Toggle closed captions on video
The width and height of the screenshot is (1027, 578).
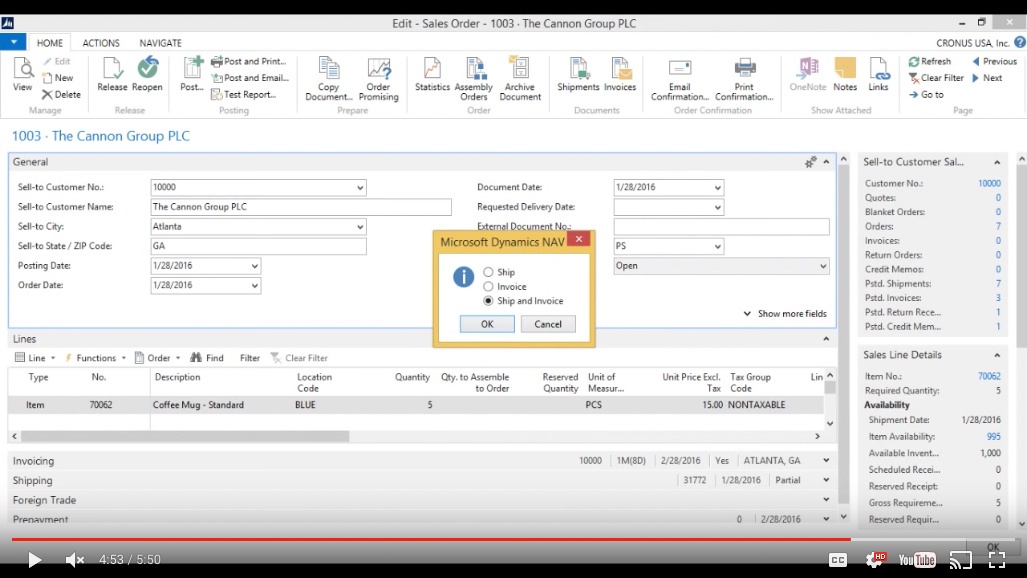tap(838, 560)
